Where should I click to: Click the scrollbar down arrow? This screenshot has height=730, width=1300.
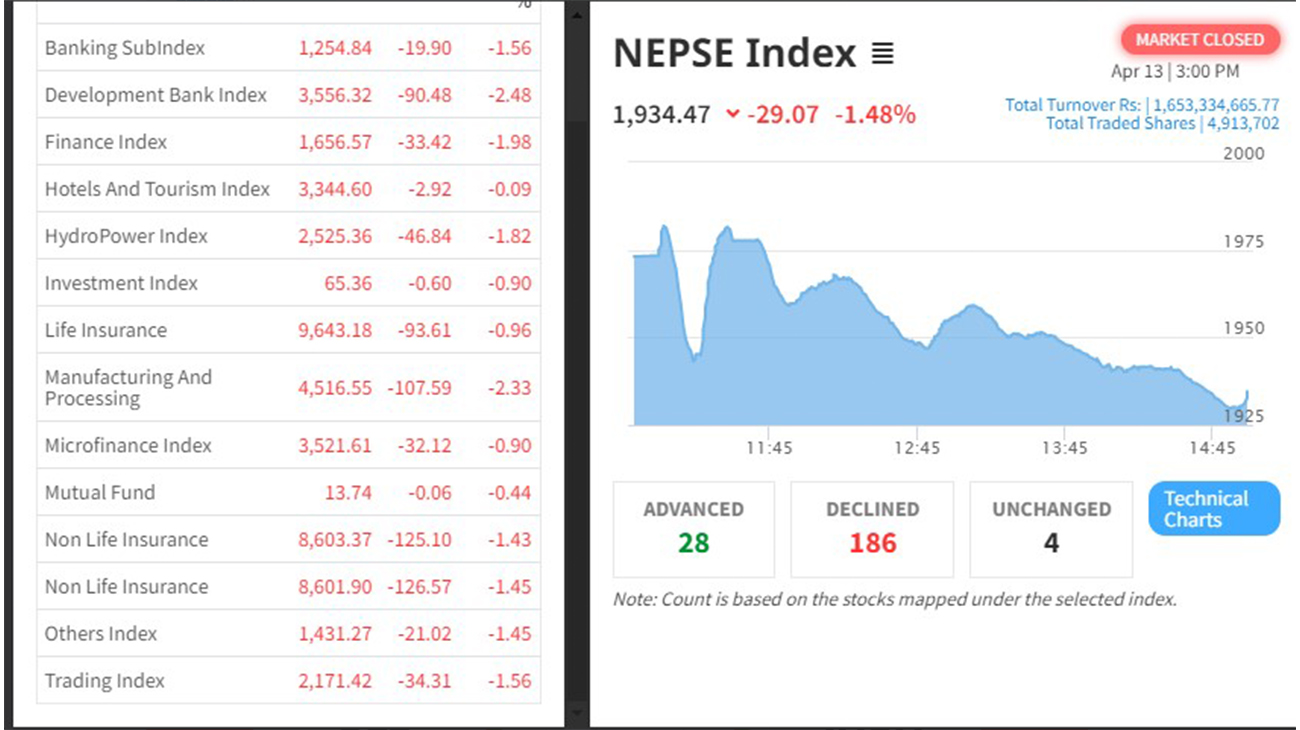point(574,713)
